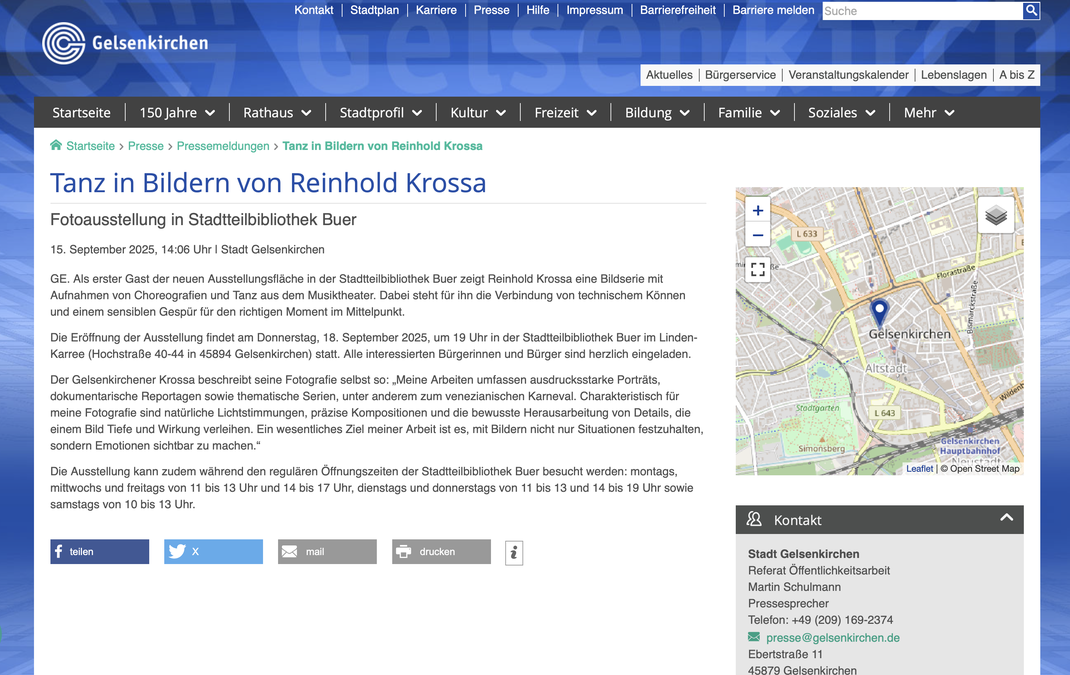Screen dimensions: 1070x675
Task: Open the Kontakt link in top bar
Action: (x=314, y=10)
